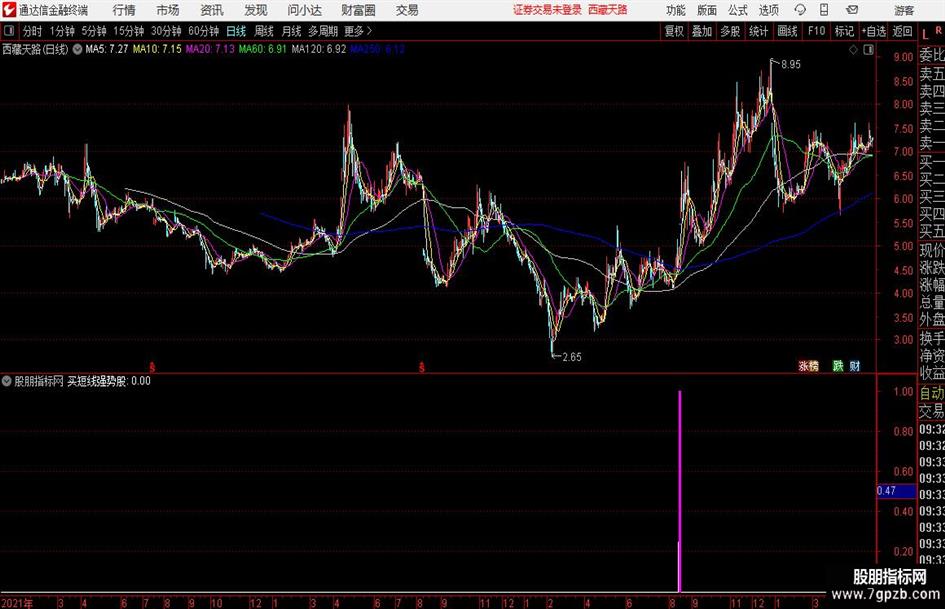Click the MA20: 7.13 indicator value

pyautogui.click(x=210, y=49)
